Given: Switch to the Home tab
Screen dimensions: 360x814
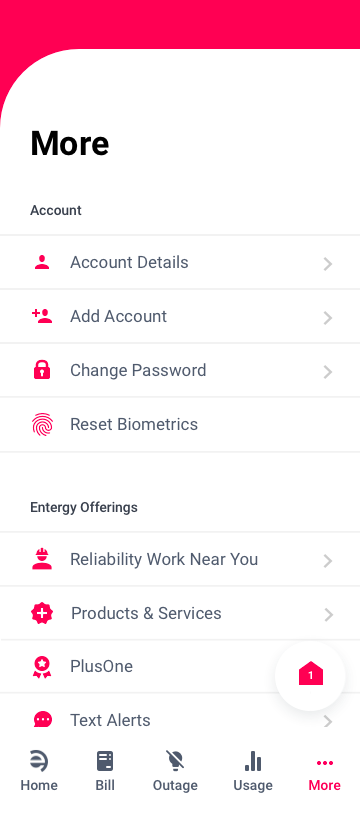Looking at the screenshot, I should (x=39, y=771).
